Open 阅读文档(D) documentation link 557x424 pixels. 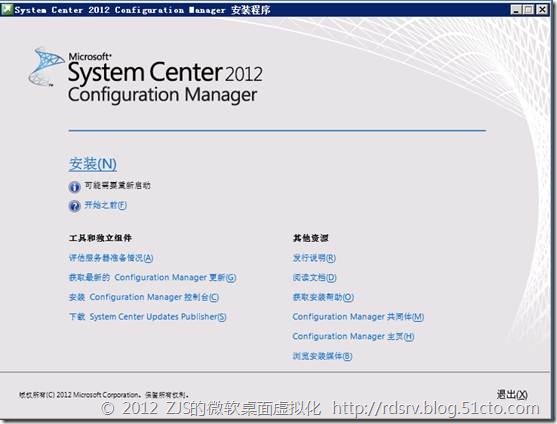(314, 277)
